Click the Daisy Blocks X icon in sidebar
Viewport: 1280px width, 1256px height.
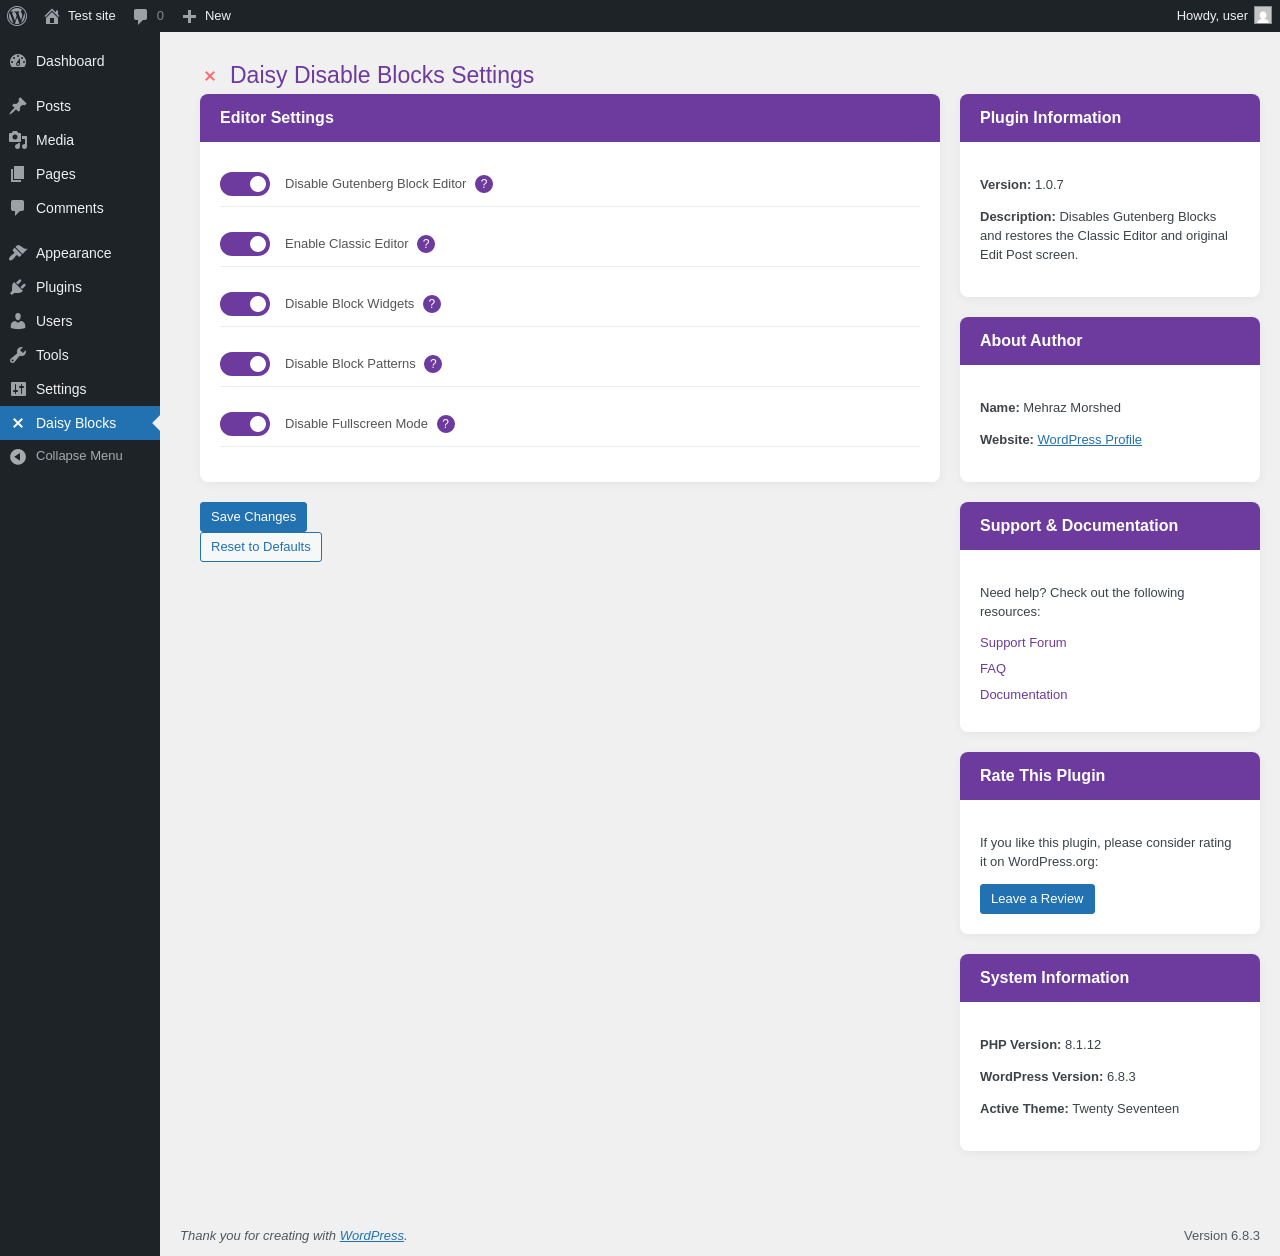click(18, 423)
